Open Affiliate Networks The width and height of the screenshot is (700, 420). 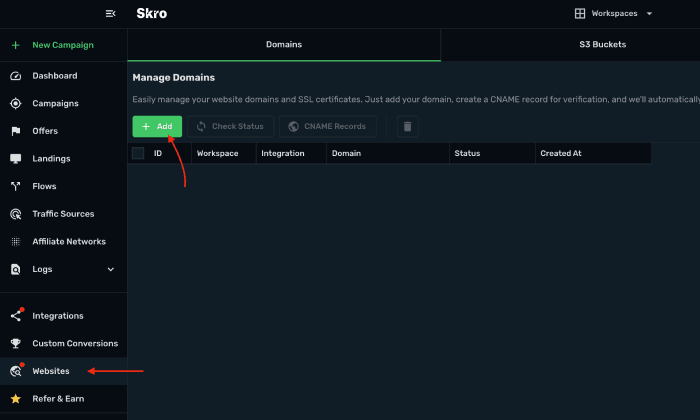point(69,241)
